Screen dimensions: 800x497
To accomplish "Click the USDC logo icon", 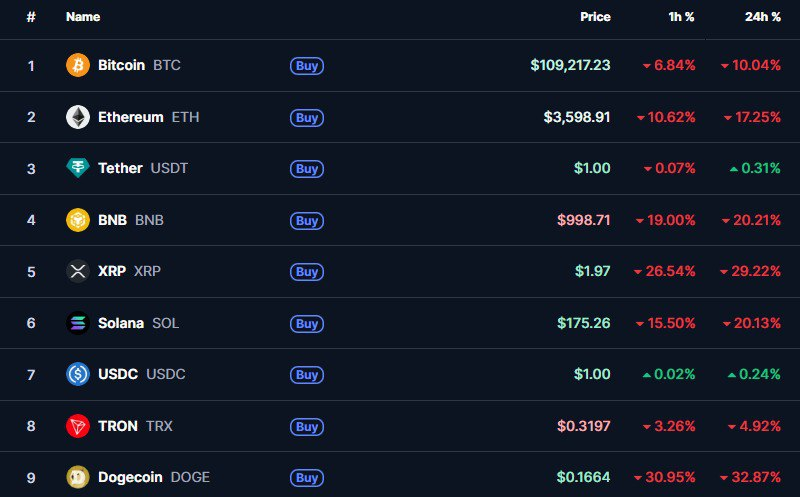I will tap(77, 374).
